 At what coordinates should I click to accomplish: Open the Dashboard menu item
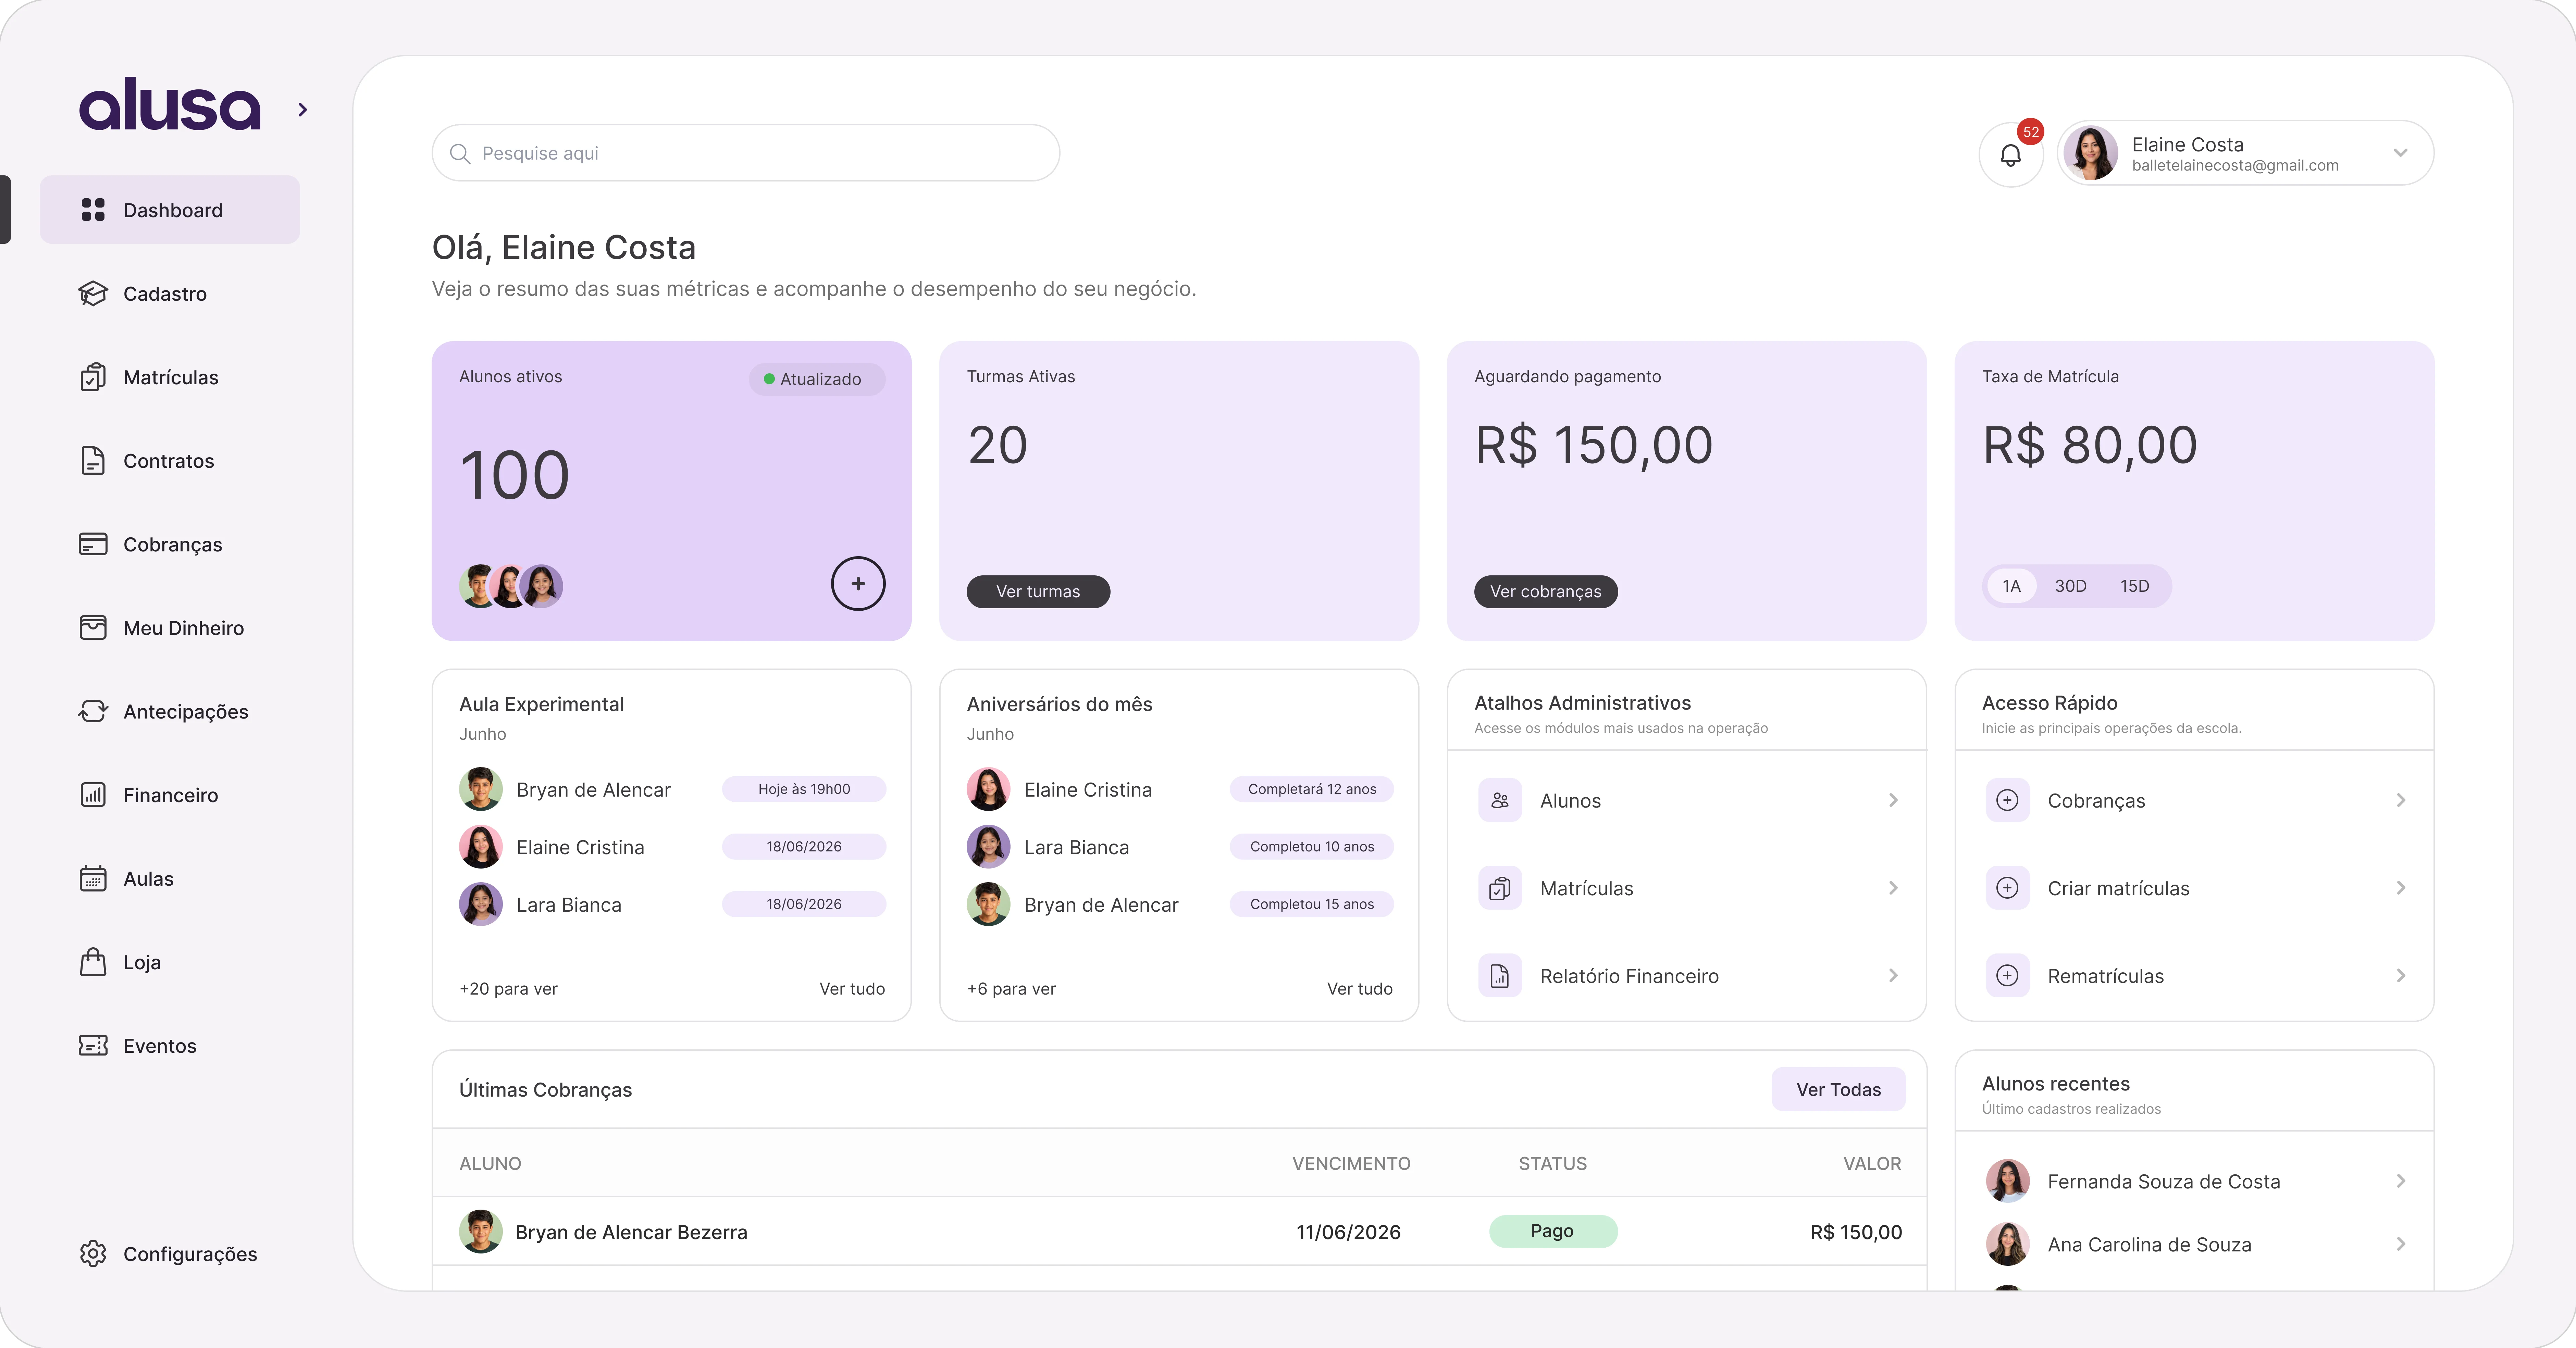pos(170,210)
